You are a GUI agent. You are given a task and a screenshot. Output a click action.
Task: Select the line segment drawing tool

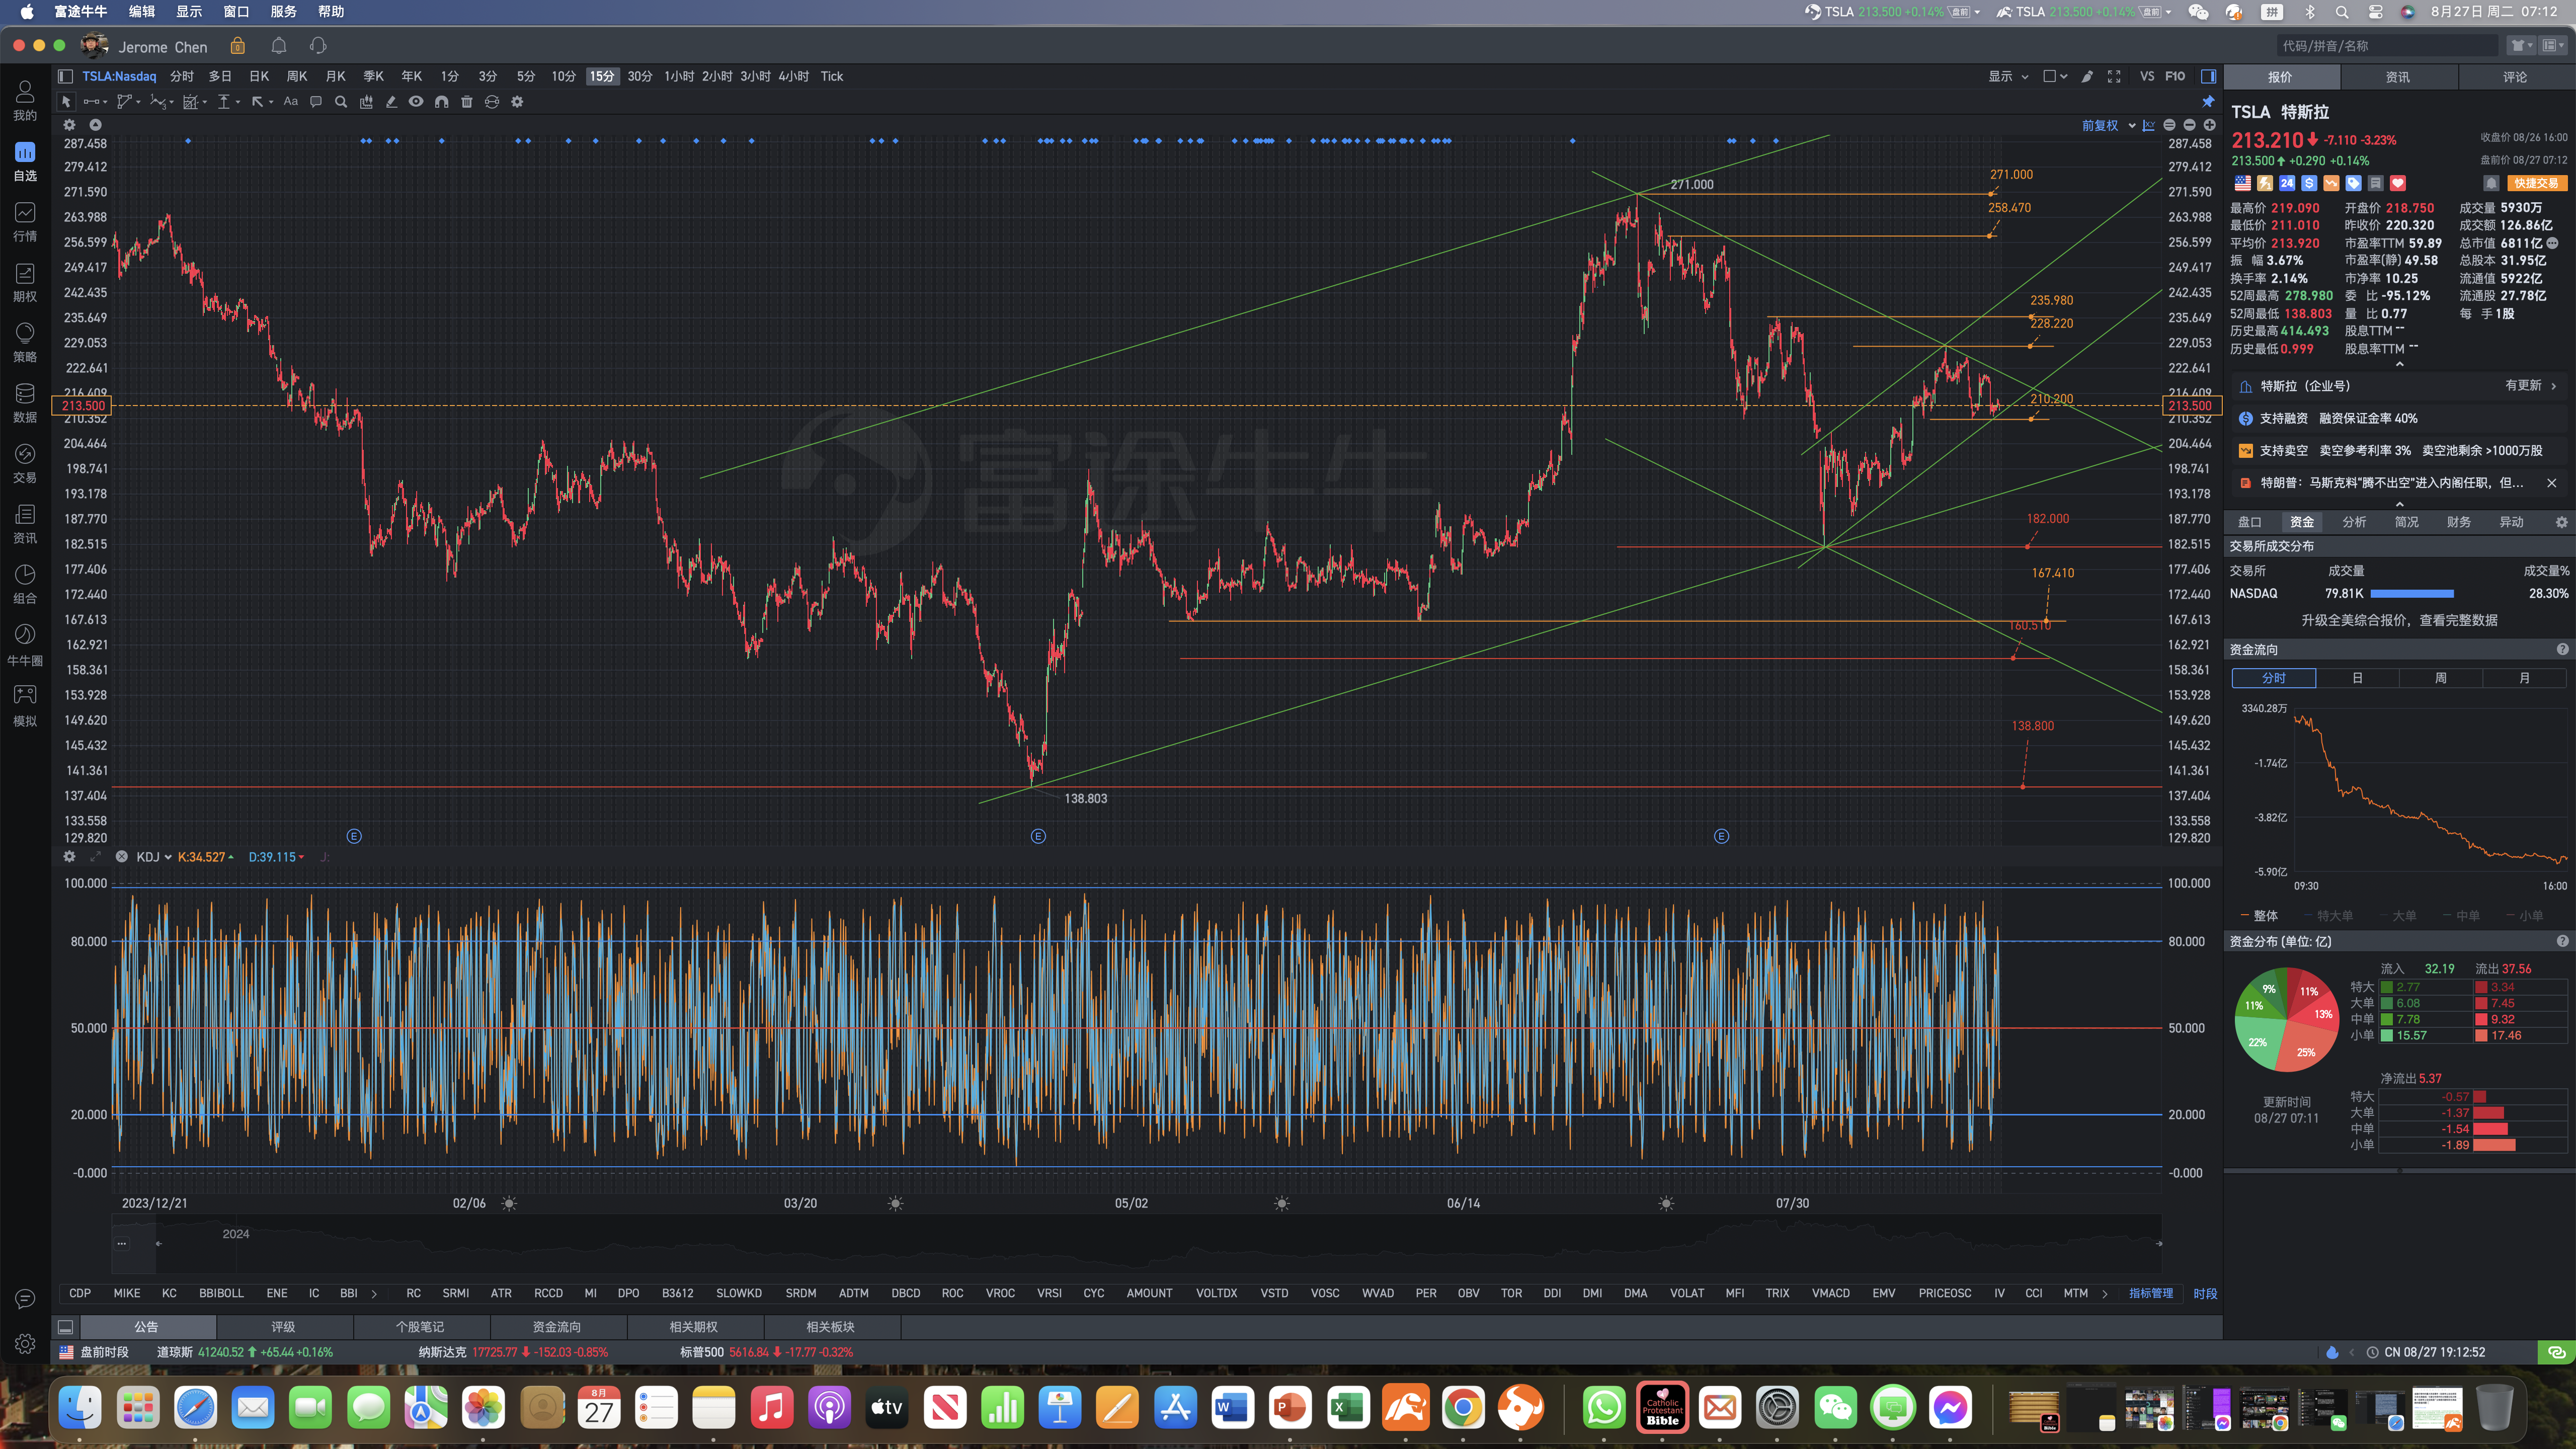tap(91, 102)
